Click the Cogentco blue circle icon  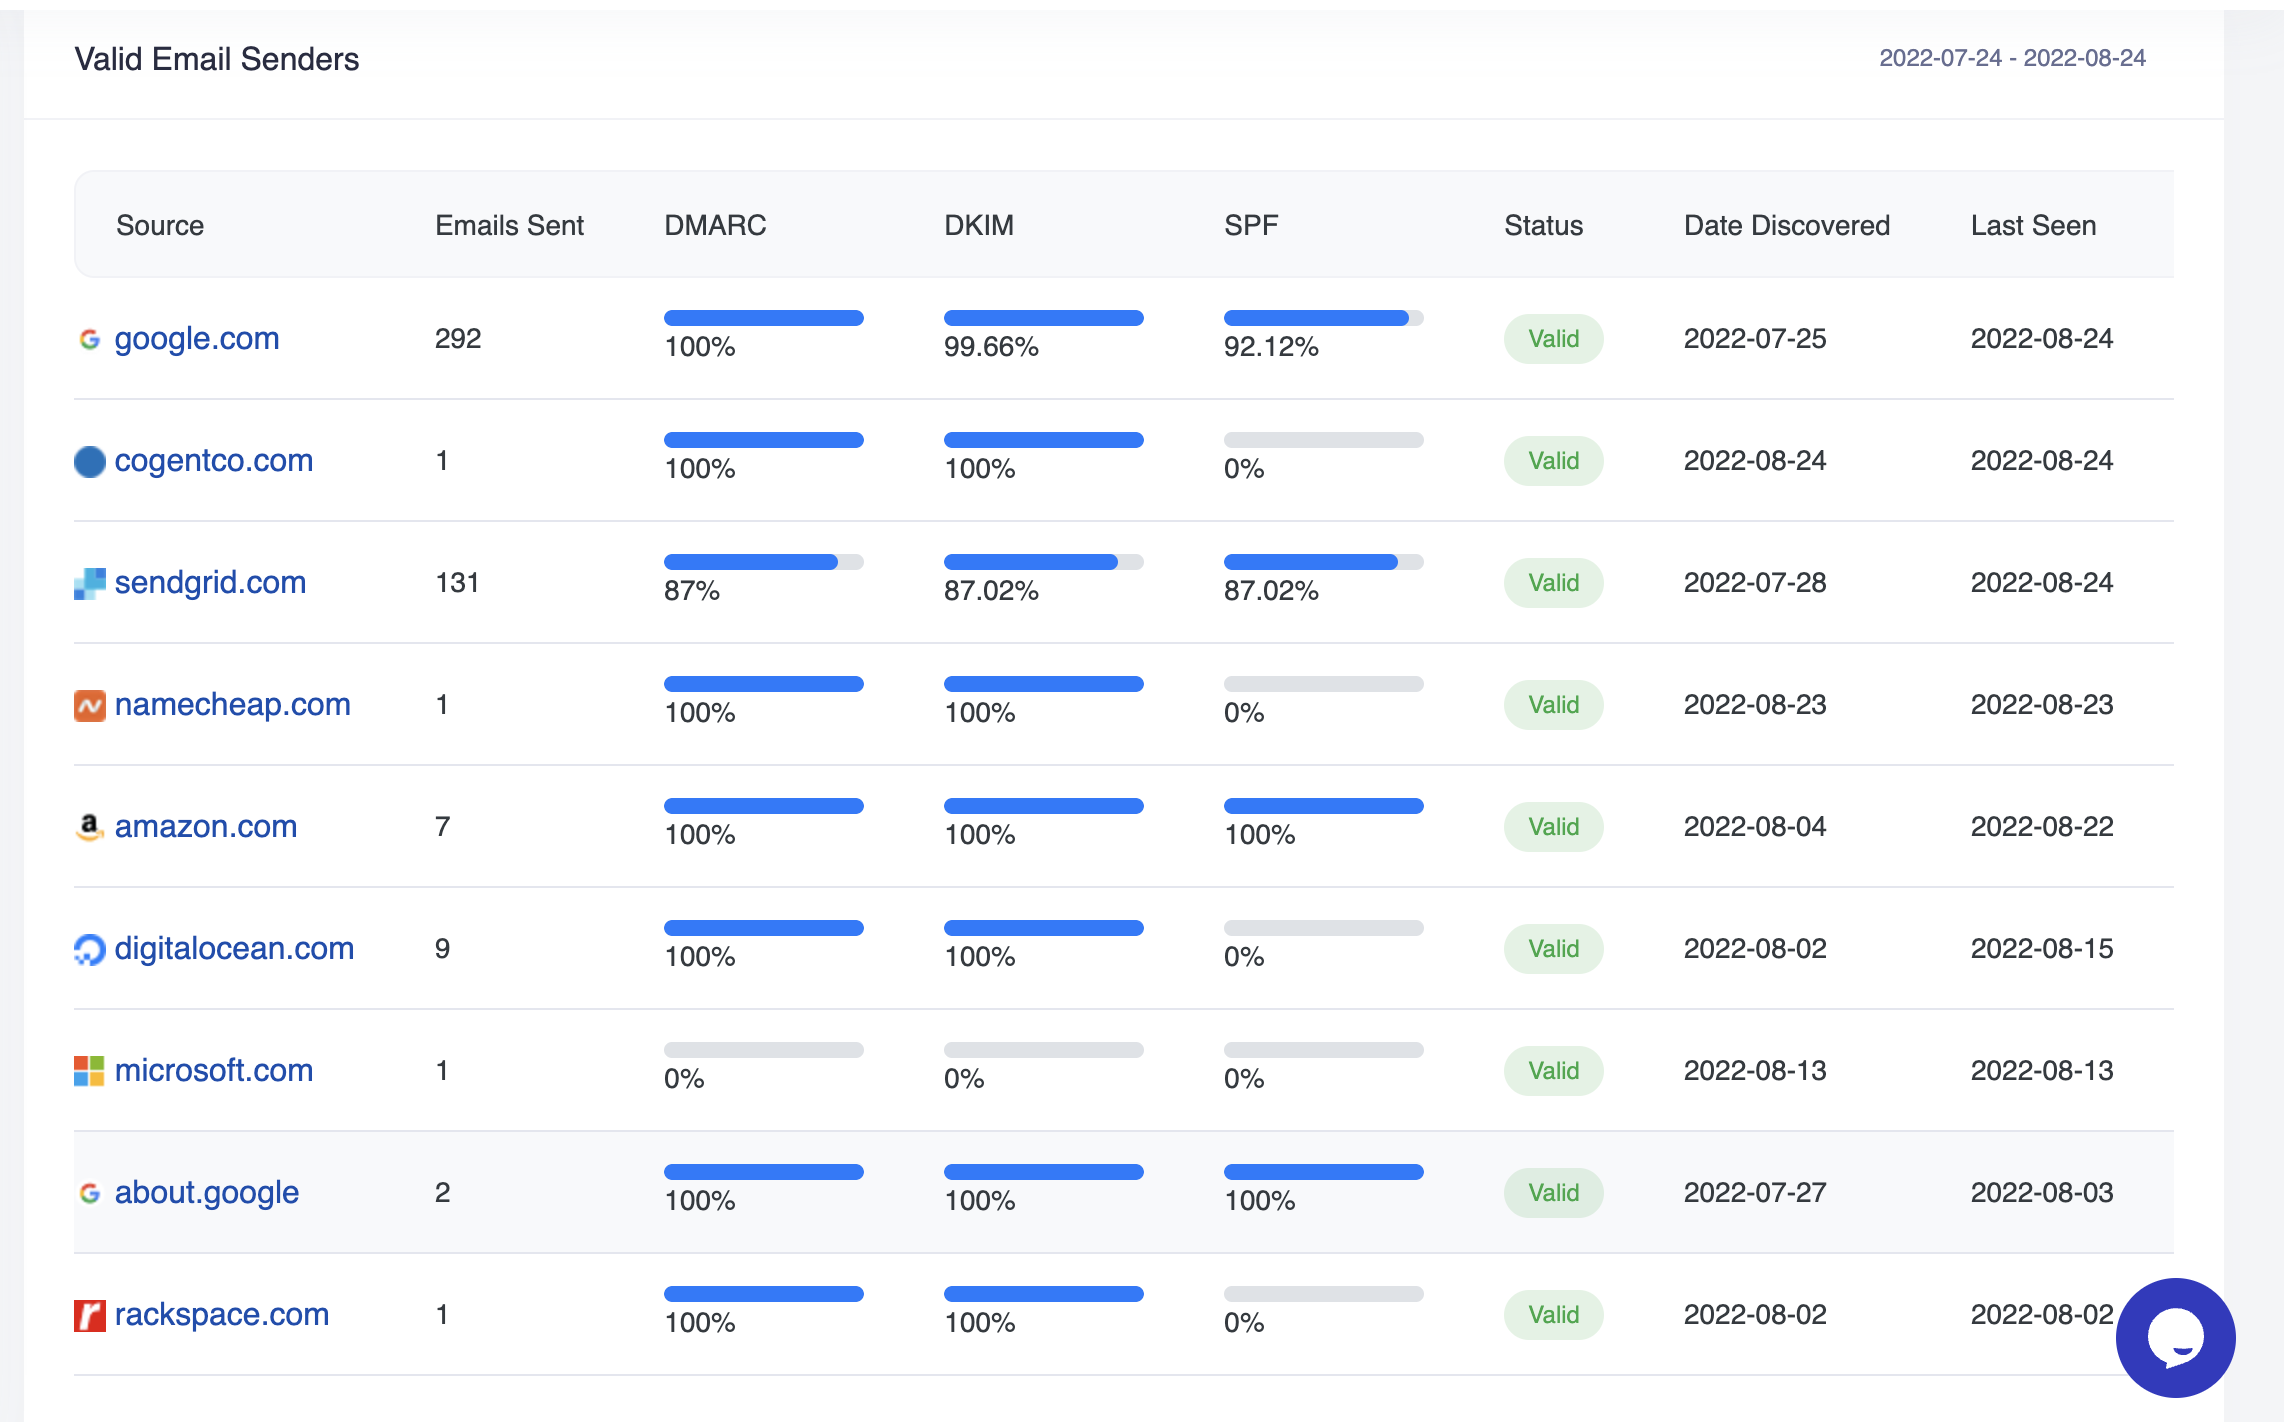pyautogui.click(x=90, y=461)
